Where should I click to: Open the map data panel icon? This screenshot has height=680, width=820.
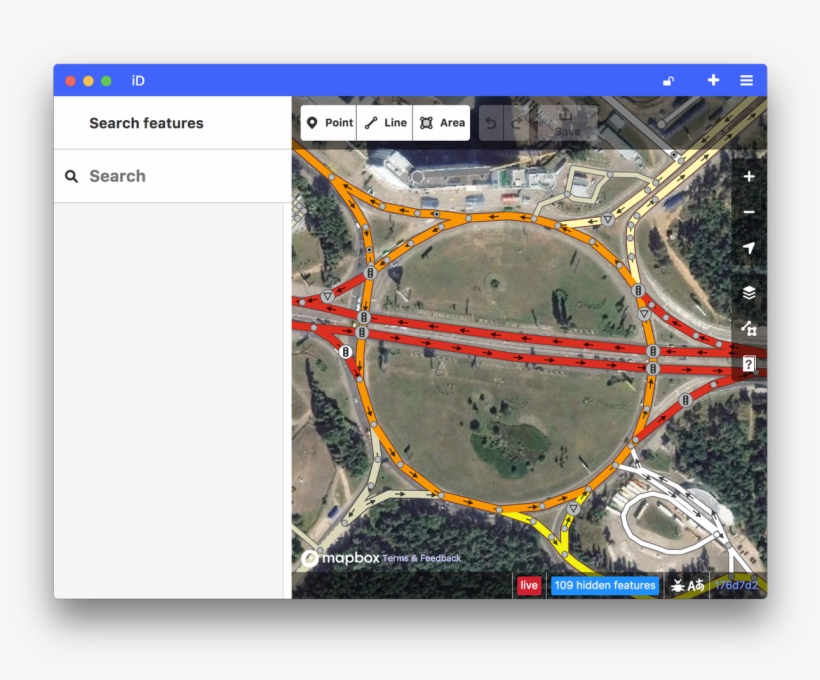point(749,328)
